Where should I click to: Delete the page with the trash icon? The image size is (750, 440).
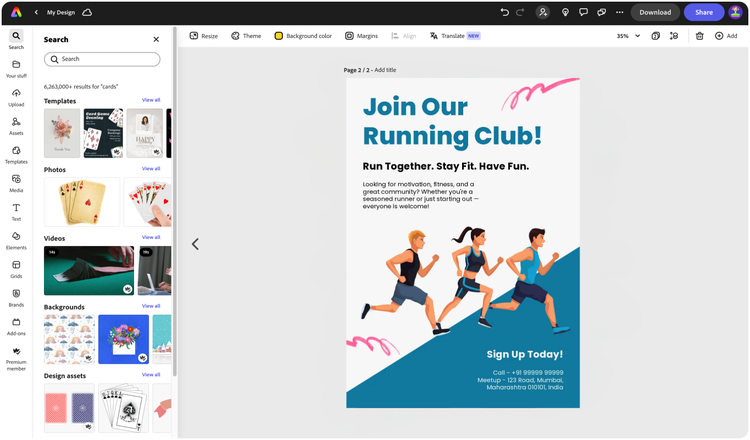(x=699, y=36)
